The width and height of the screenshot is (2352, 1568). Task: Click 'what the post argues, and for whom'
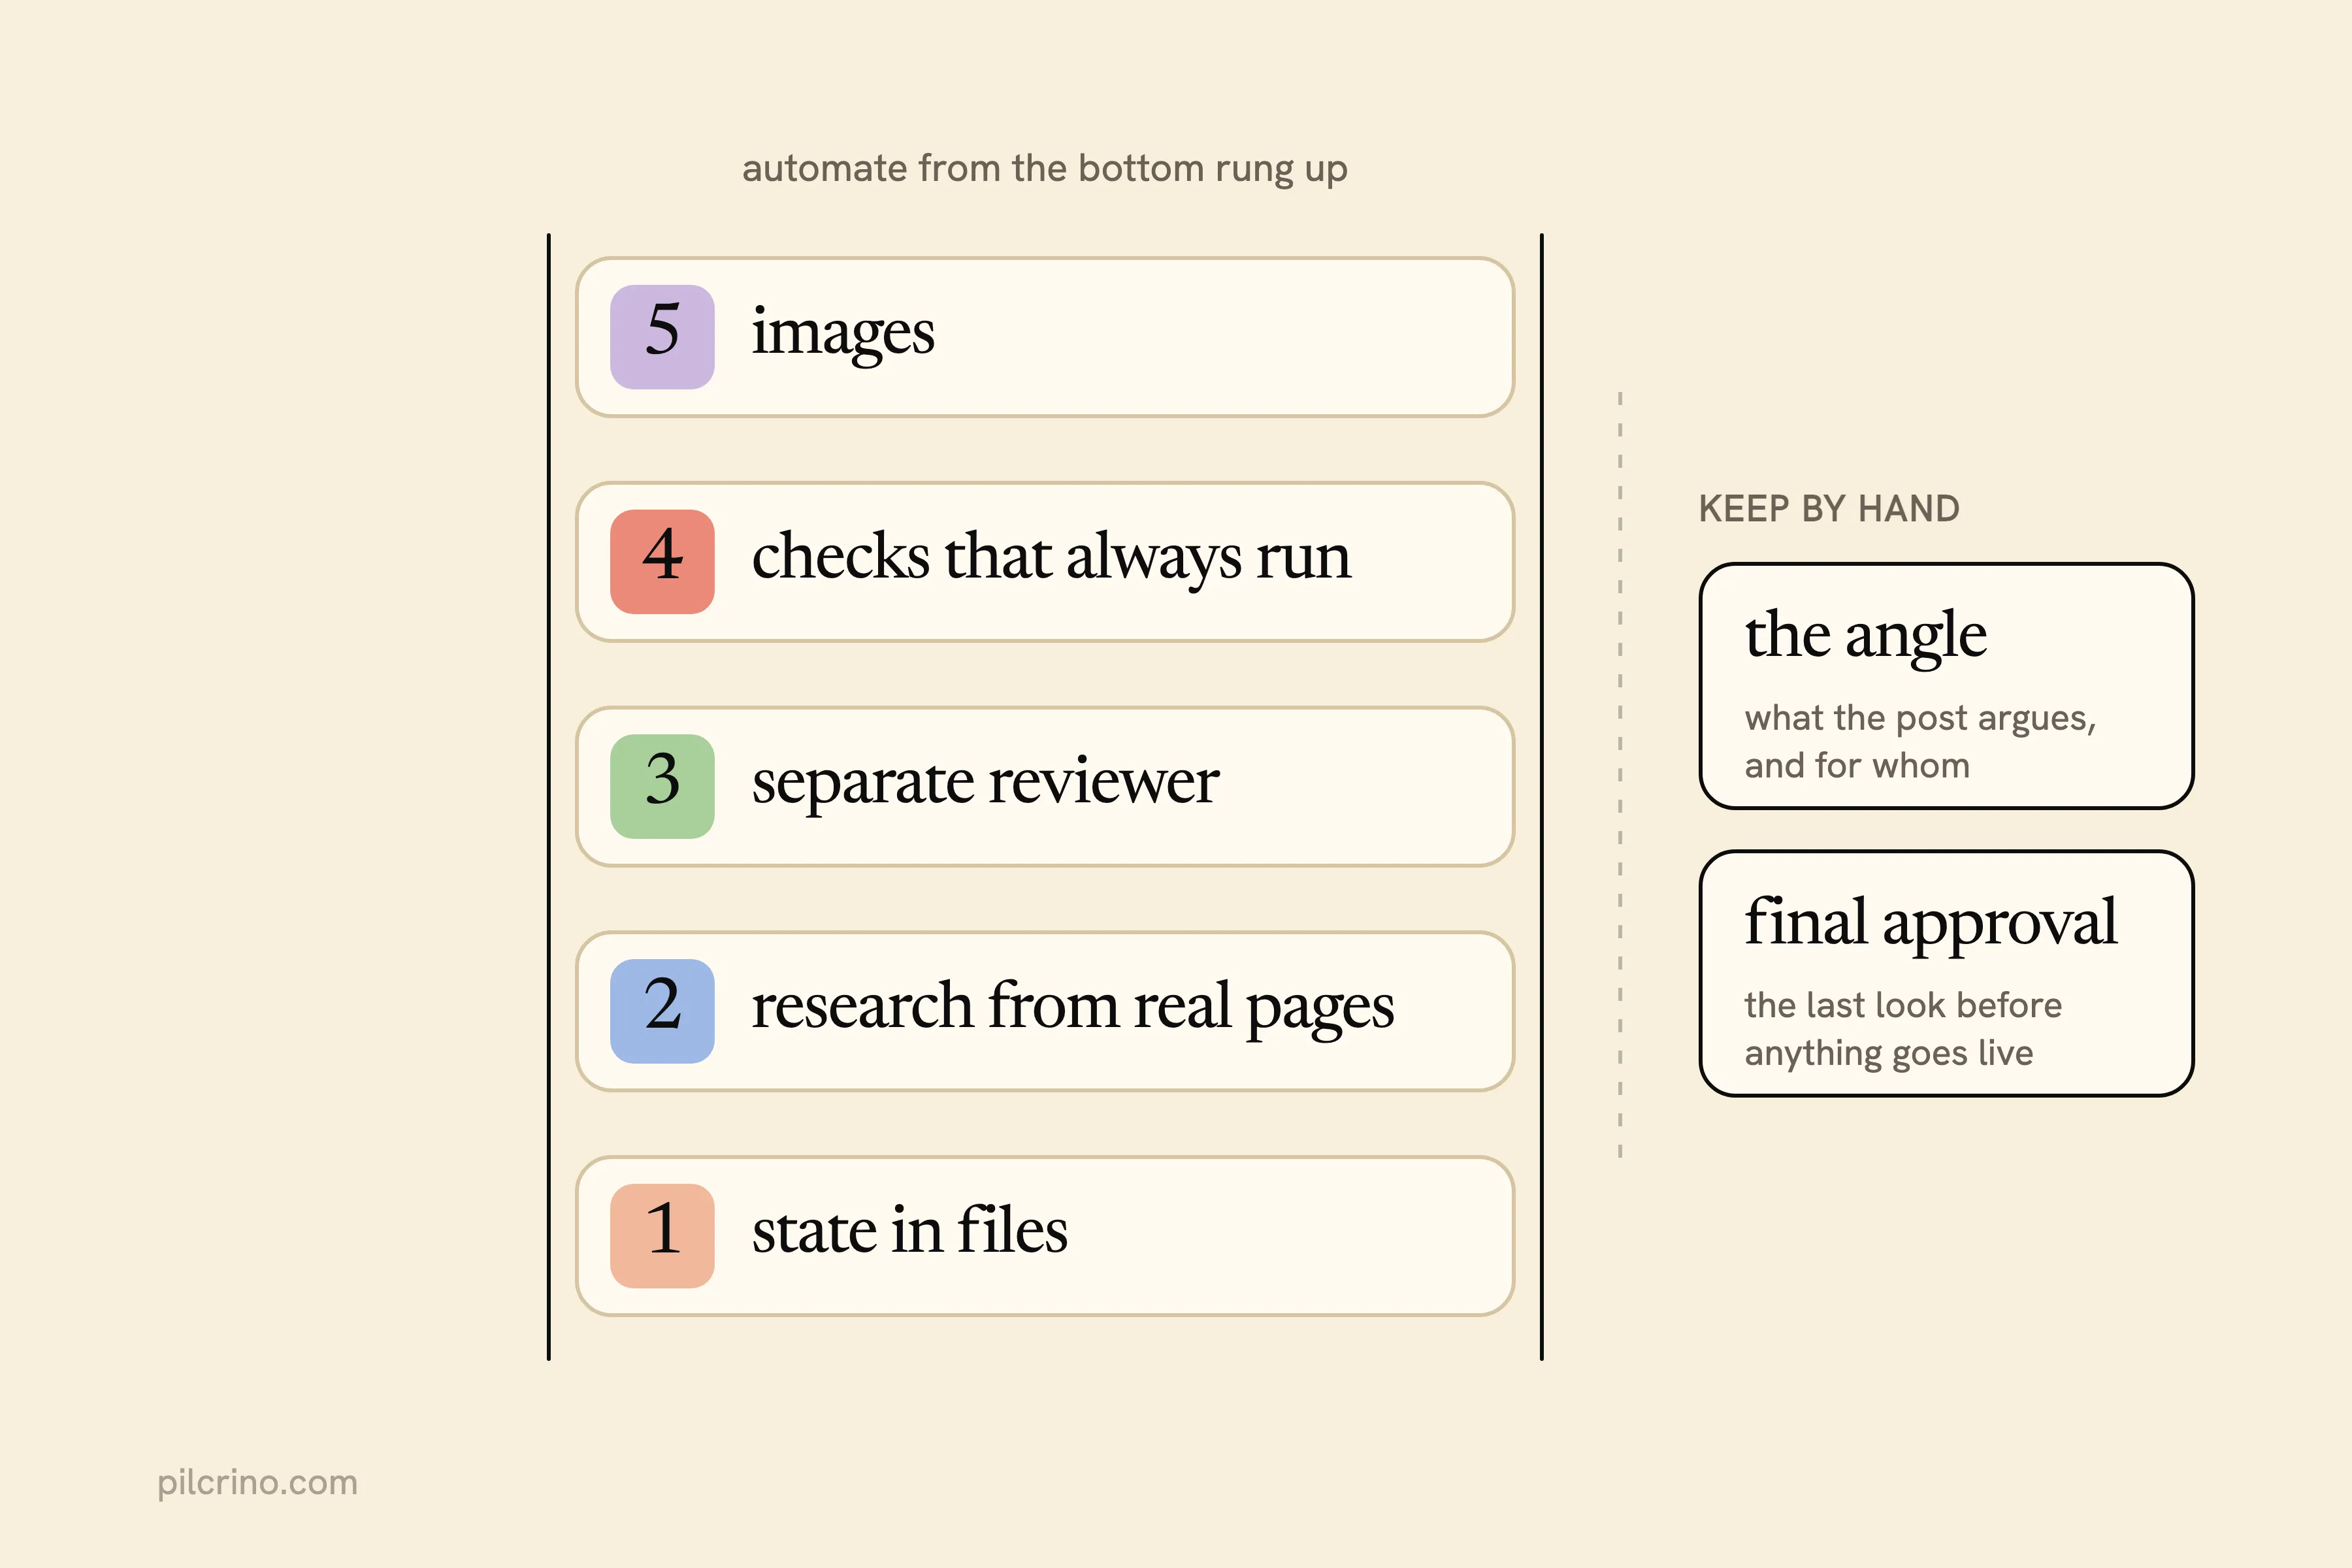(1920, 742)
